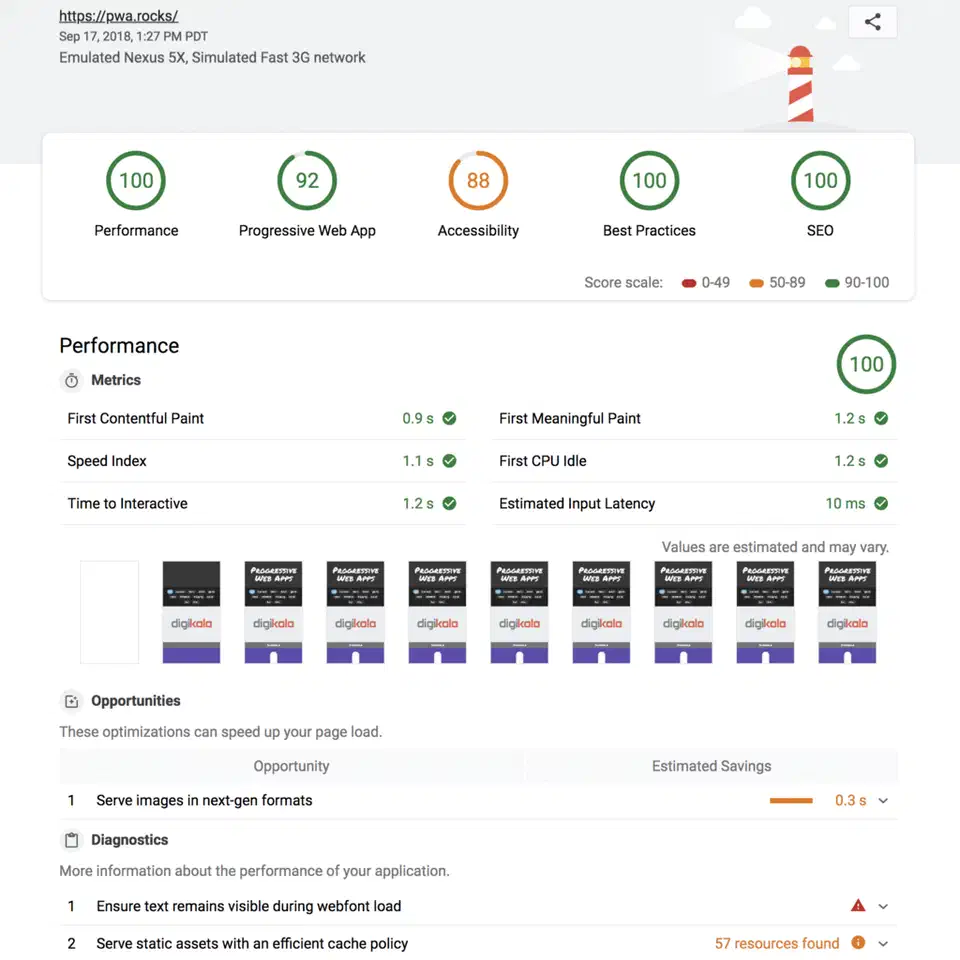960x960 pixels.
Task: Click the orange info icon near 57 resources found
Action: 857,942
